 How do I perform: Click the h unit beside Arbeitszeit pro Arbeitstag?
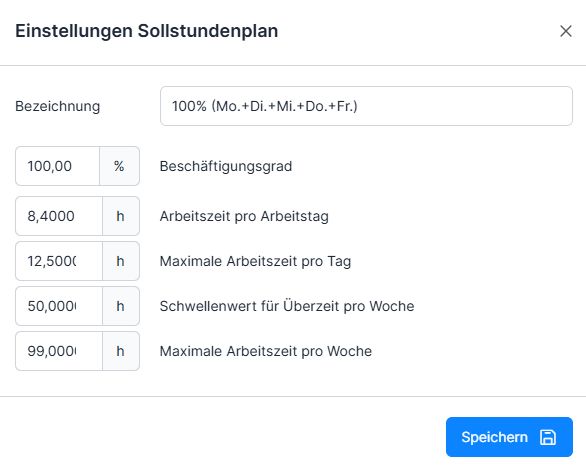pyautogui.click(x=121, y=216)
